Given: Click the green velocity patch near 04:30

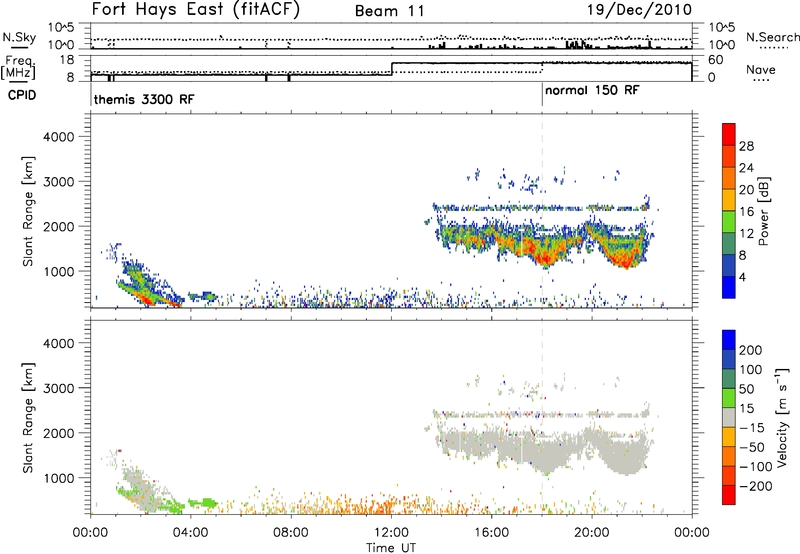Looking at the screenshot, I should tap(203, 502).
